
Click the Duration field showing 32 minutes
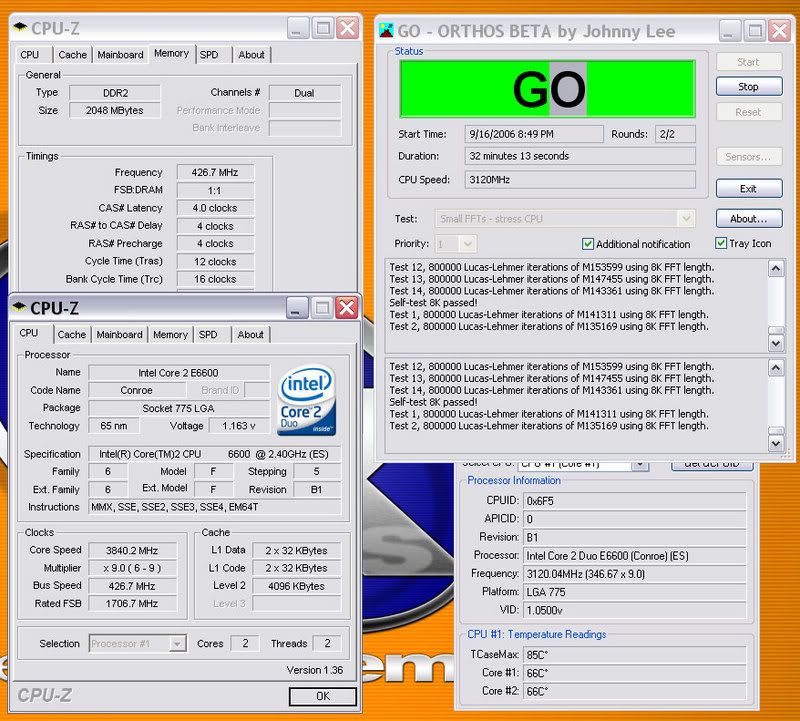coord(580,156)
